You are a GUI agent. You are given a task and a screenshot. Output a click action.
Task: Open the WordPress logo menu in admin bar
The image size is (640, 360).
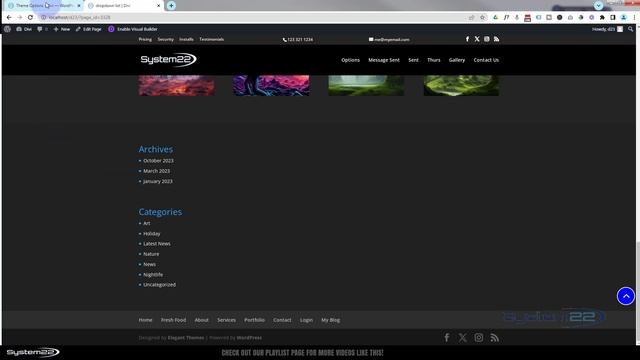coord(7,29)
